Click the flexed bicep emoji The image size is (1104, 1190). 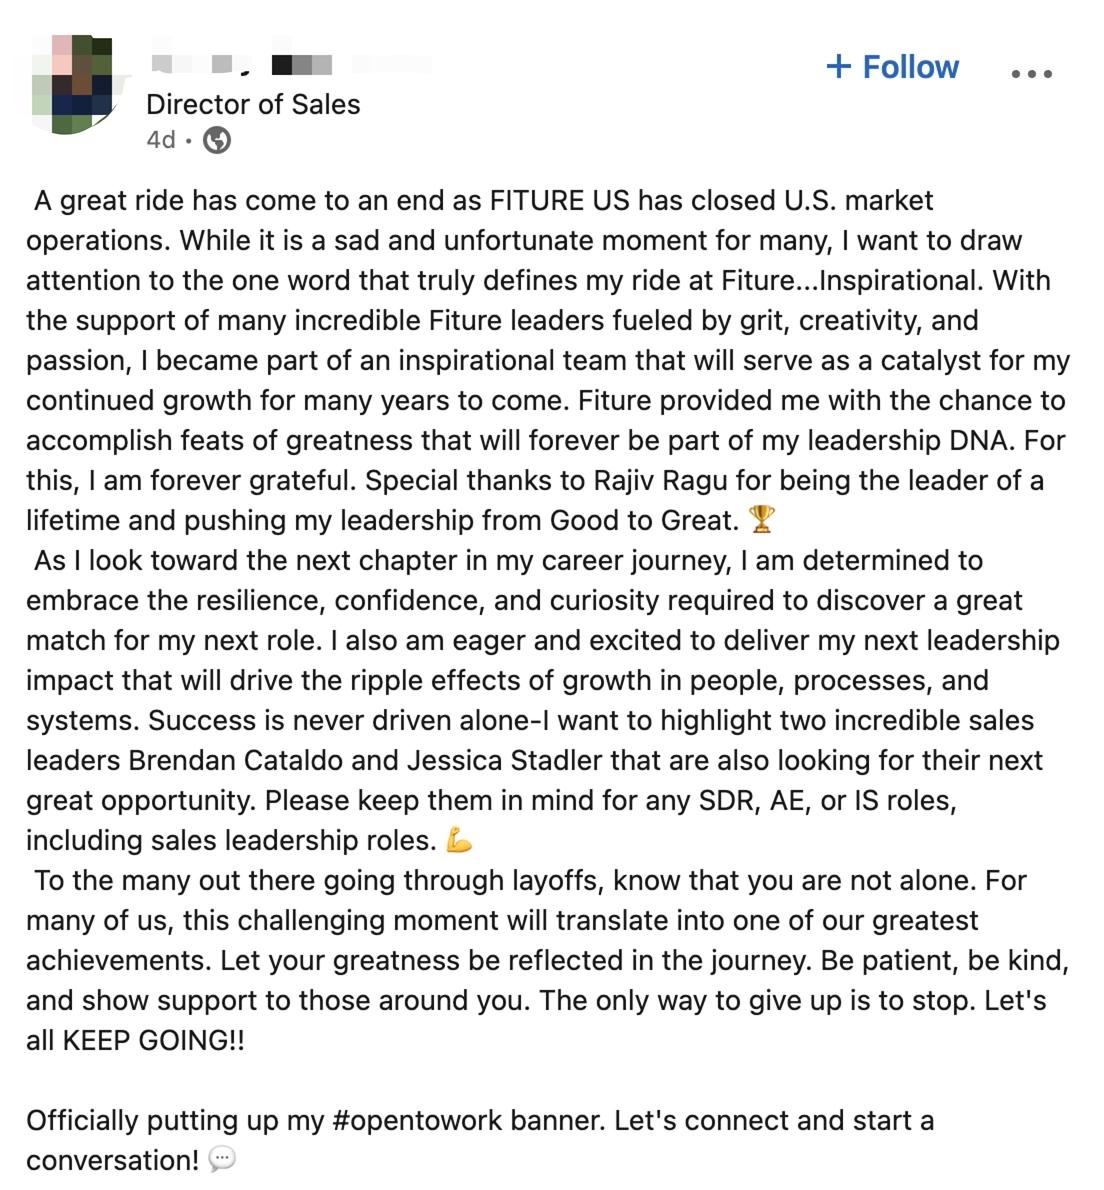[x=459, y=841]
